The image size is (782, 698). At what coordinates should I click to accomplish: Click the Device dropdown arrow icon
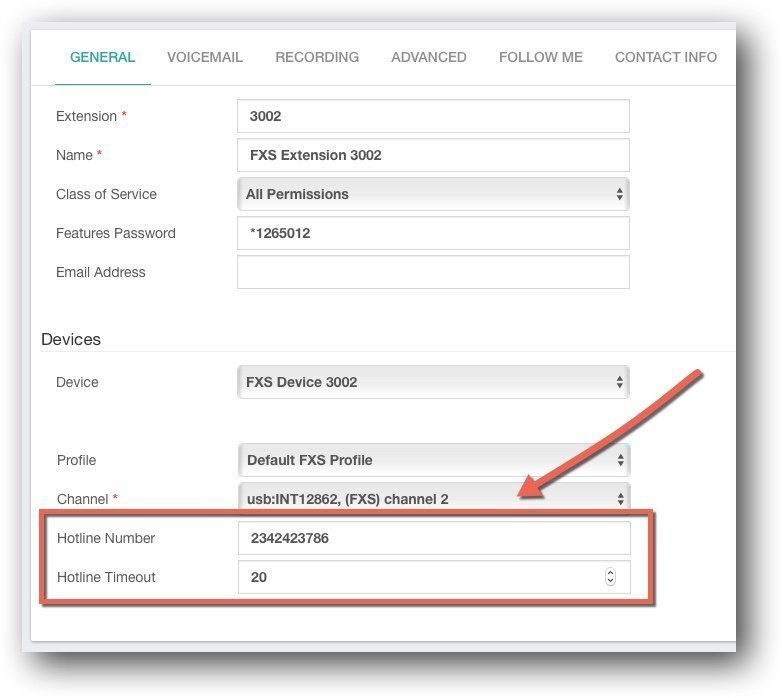coord(619,382)
